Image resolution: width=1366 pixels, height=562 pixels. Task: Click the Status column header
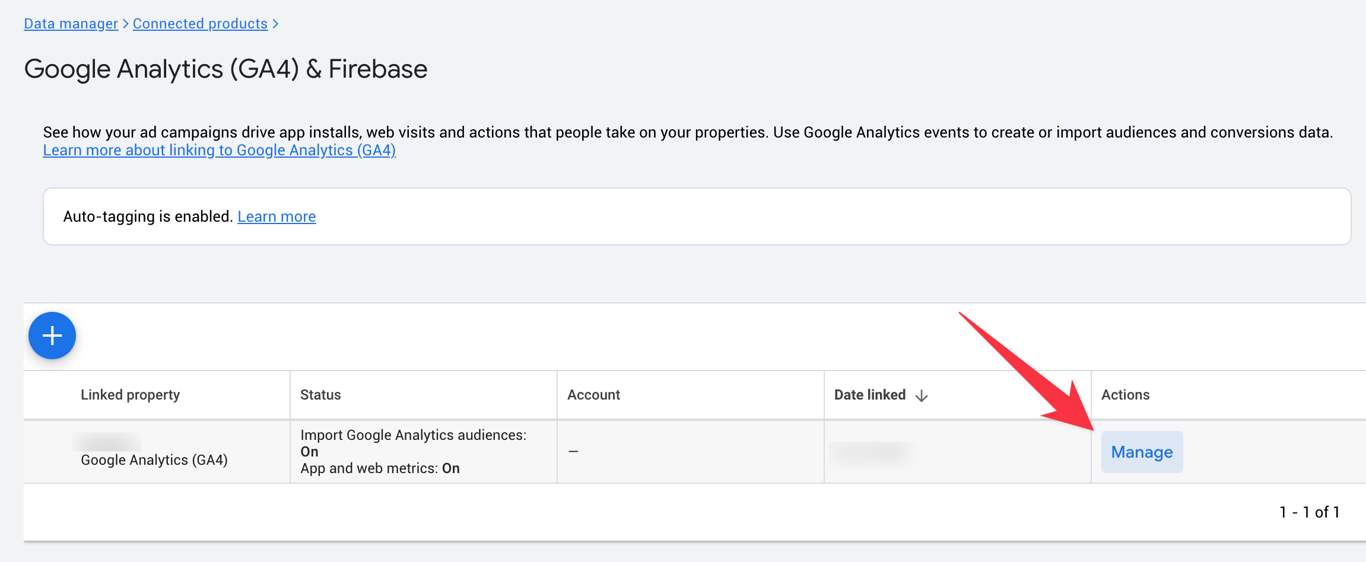pyautogui.click(x=320, y=395)
